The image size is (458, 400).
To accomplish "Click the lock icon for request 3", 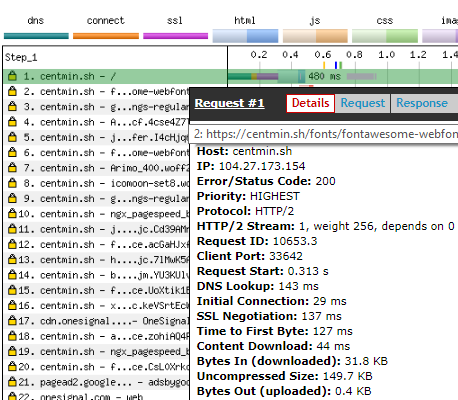I will [x=12, y=107].
